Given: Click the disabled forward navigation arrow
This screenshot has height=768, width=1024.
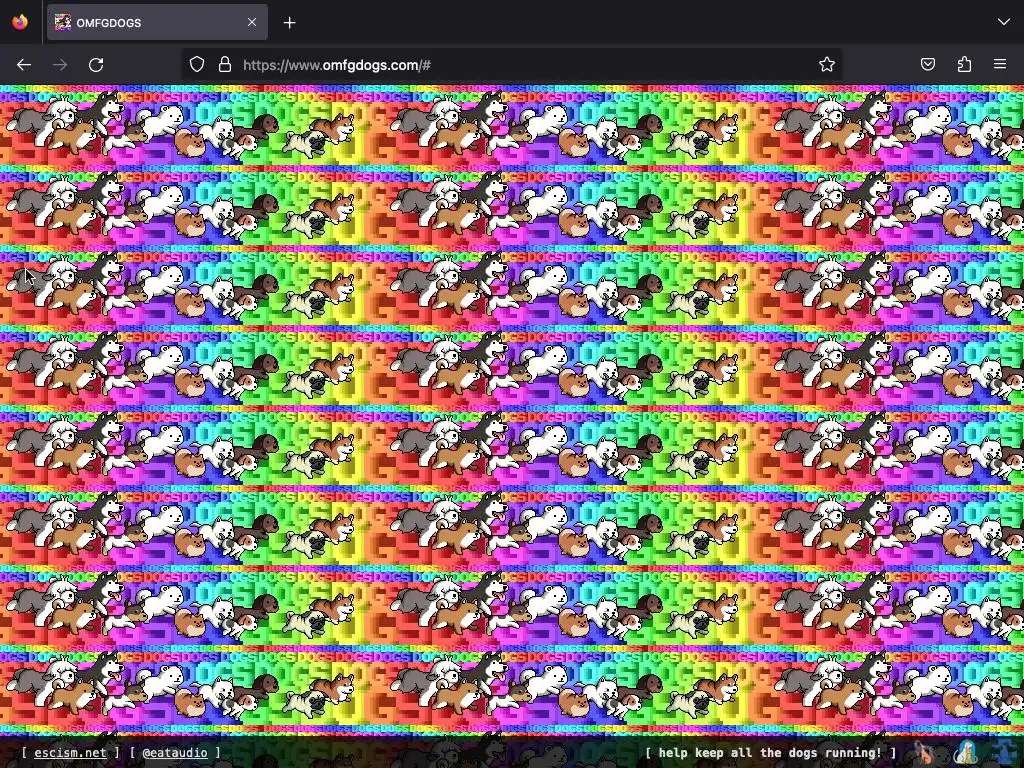Looking at the screenshot, I should 60,65.
